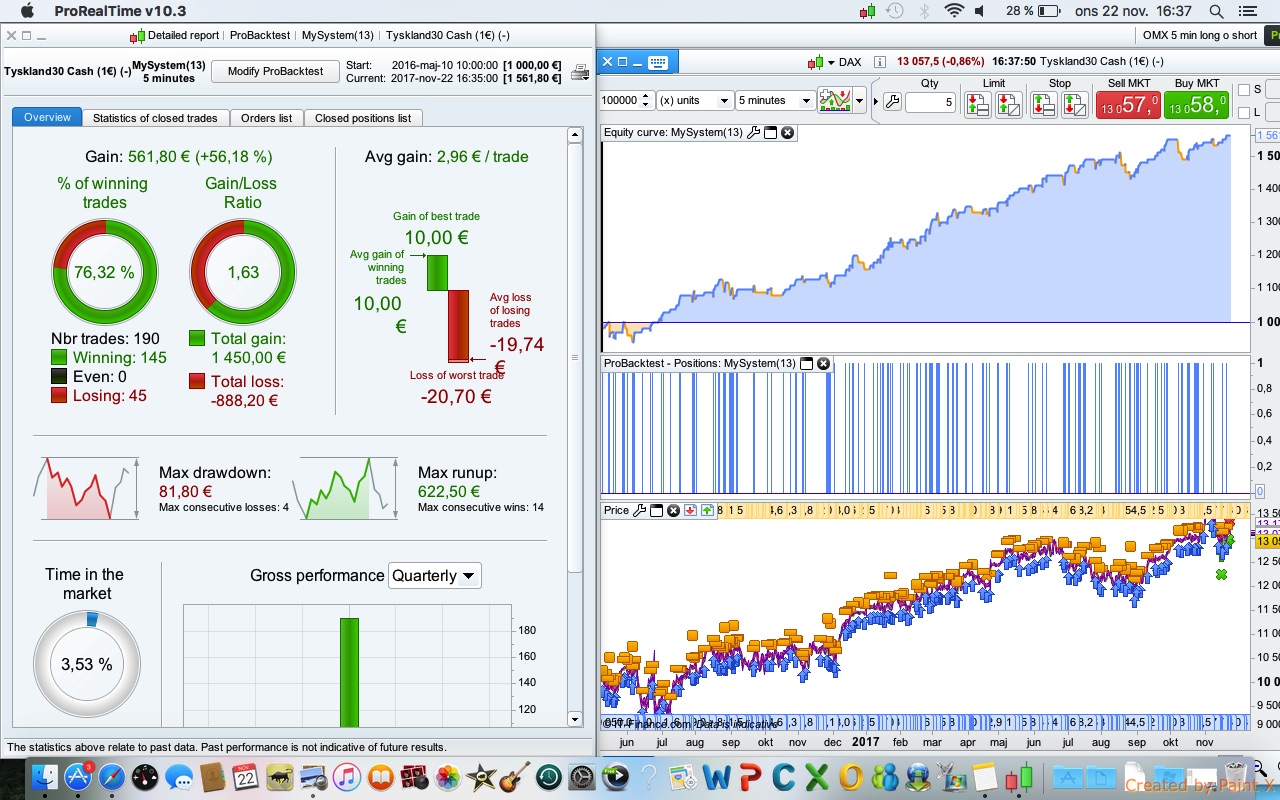
Task: Open Equity curve panel settings wrench
Action: (754, 132)
